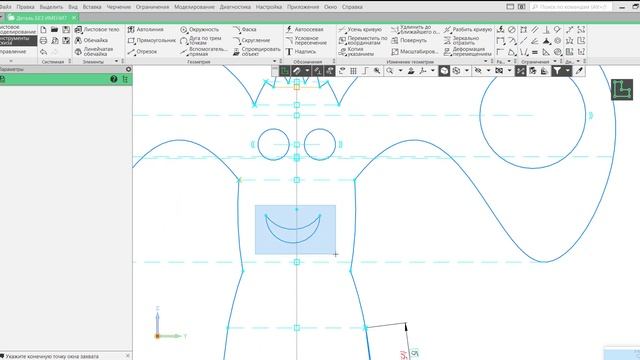This screenshot has height=360, width=640.
Task: Open Параметры panel settings gear
Action: point(129,69)
